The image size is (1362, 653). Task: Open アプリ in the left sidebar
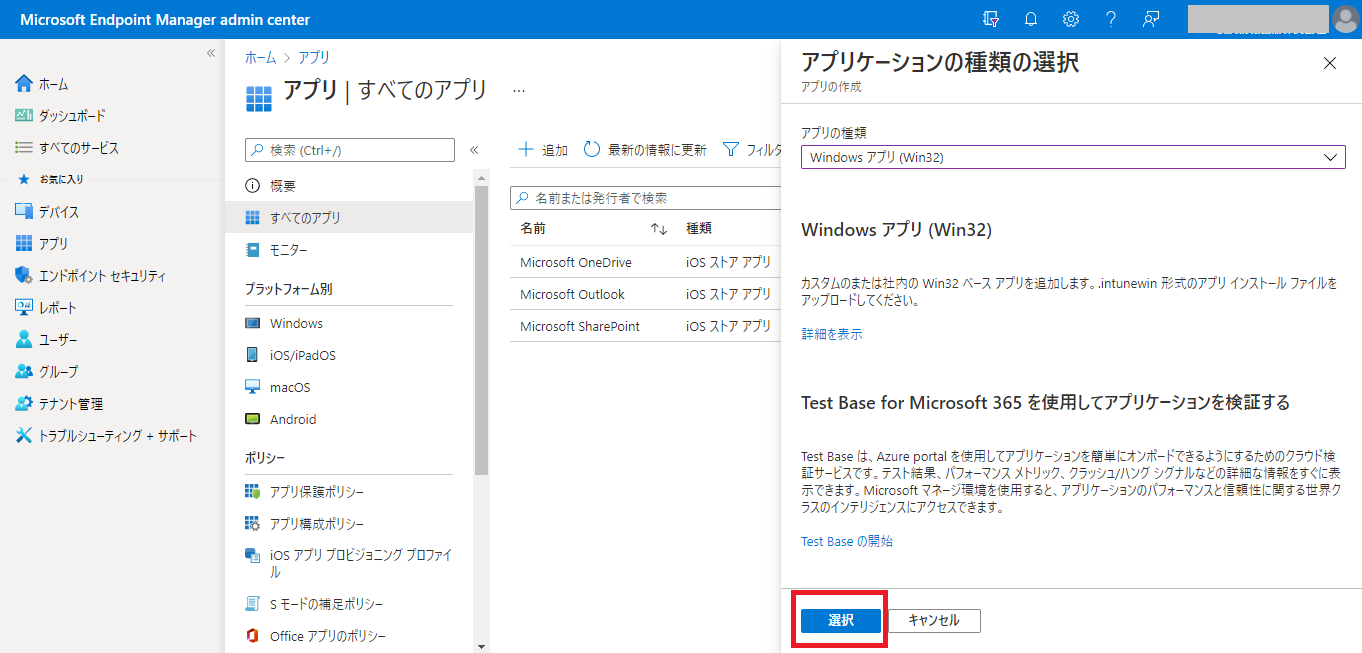pyautogui.click(x=42, y=244)
